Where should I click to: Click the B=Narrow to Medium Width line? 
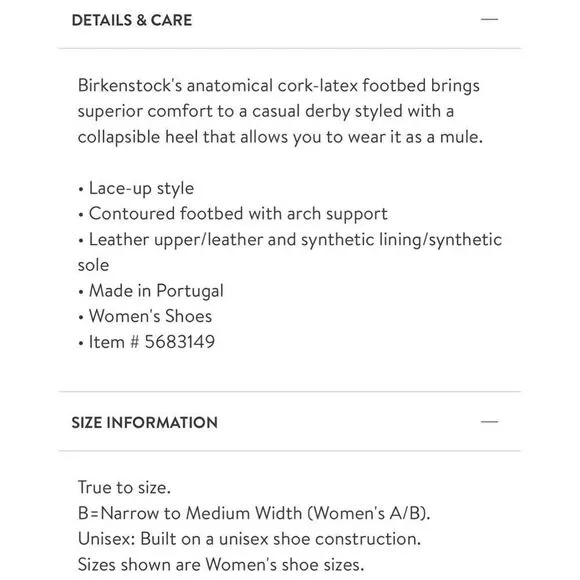tap(254, 513)
